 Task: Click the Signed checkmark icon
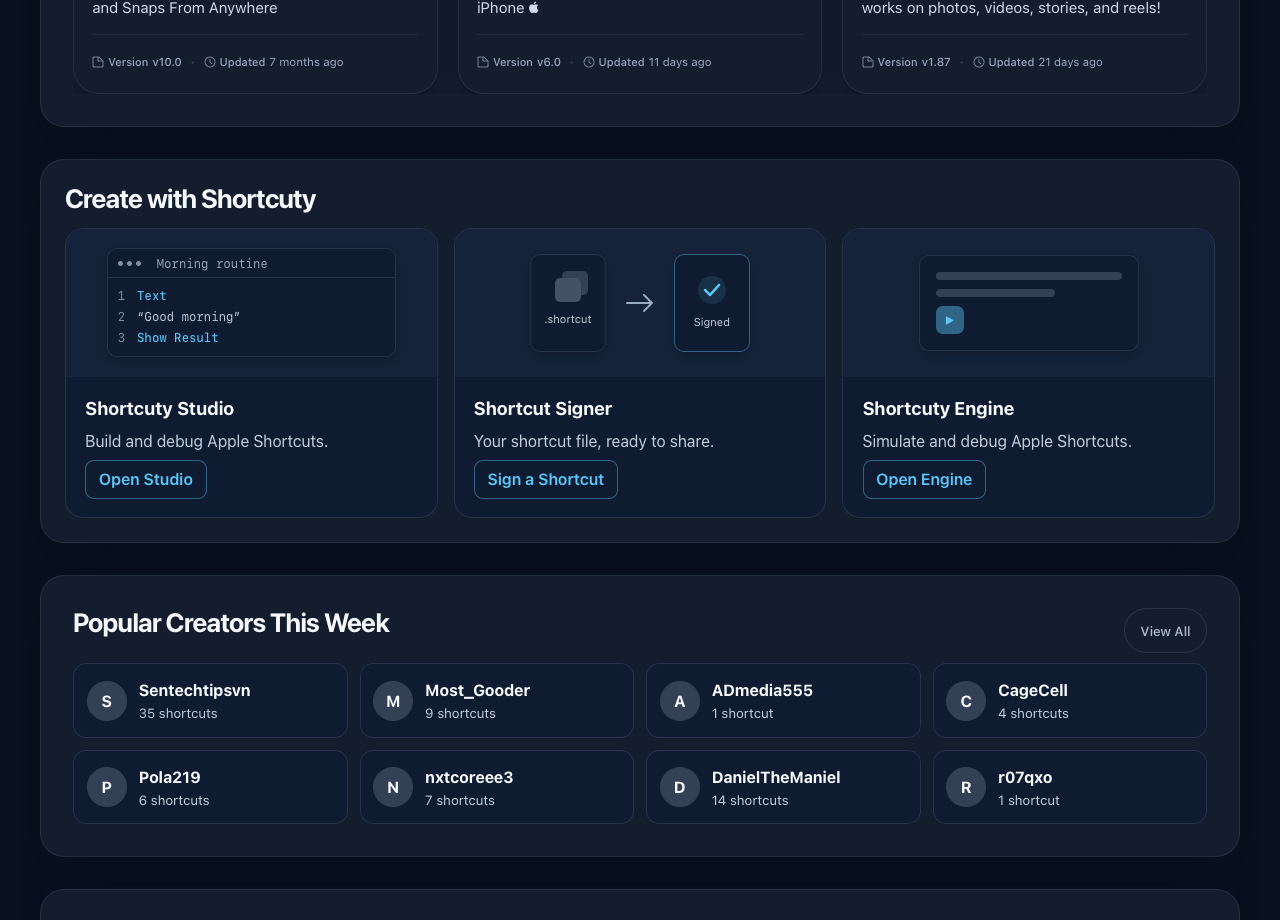point(712,290)
